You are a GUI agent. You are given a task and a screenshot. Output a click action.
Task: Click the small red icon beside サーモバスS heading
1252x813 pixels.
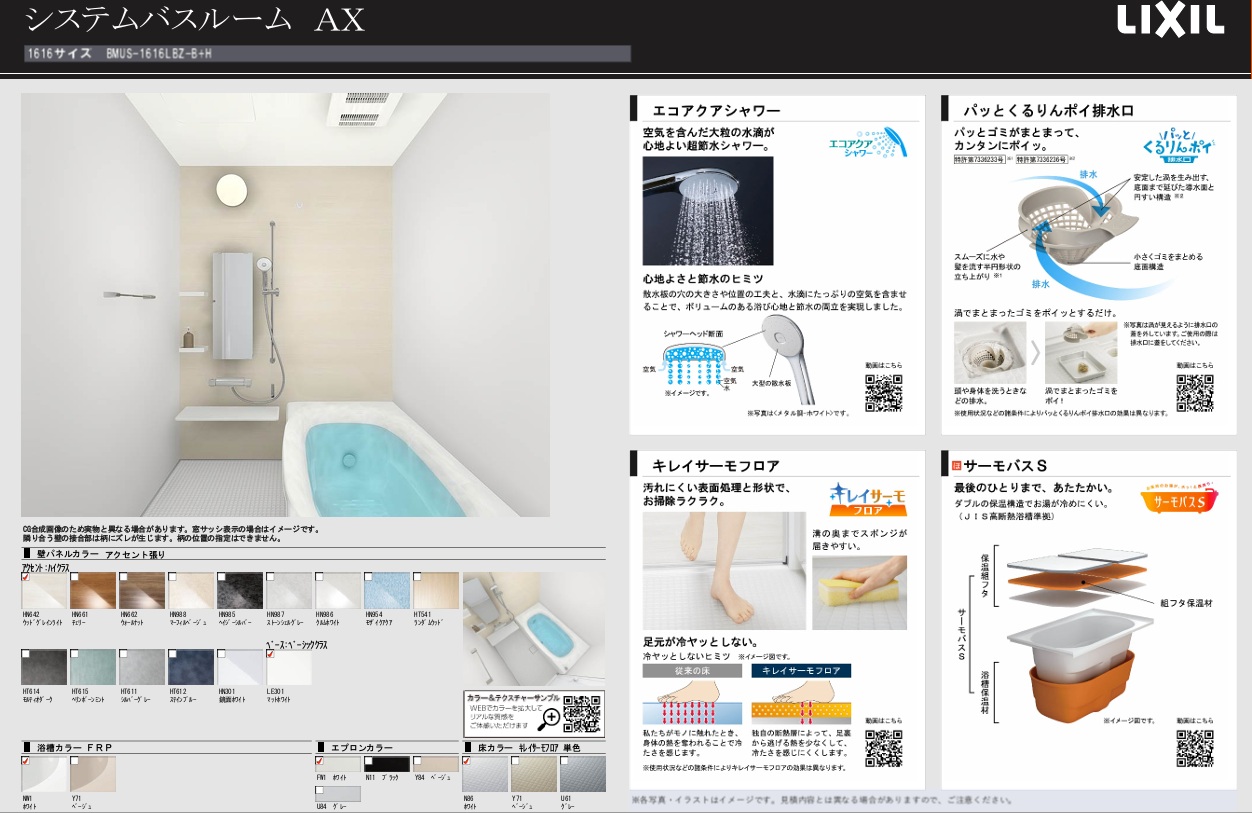tap(957, 465)
